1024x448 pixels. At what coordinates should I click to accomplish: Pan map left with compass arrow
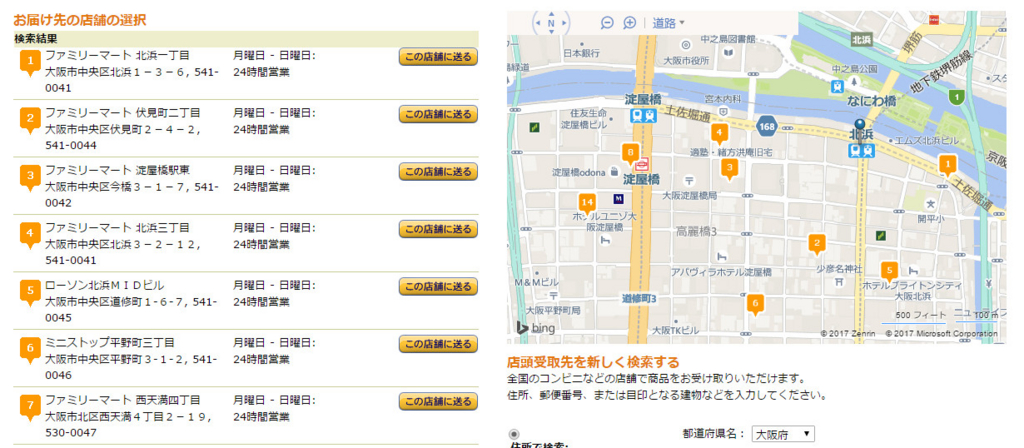pos(539,24)
